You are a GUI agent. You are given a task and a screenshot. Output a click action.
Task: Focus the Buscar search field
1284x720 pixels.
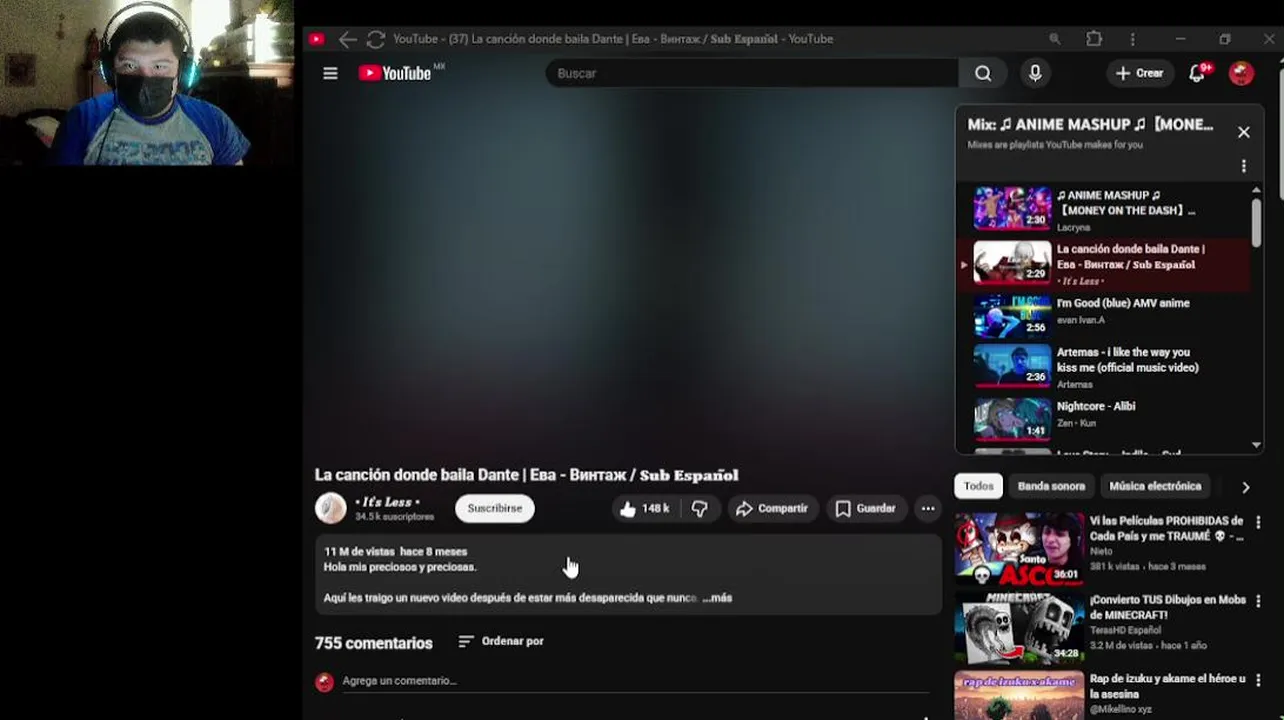(751, 73)
